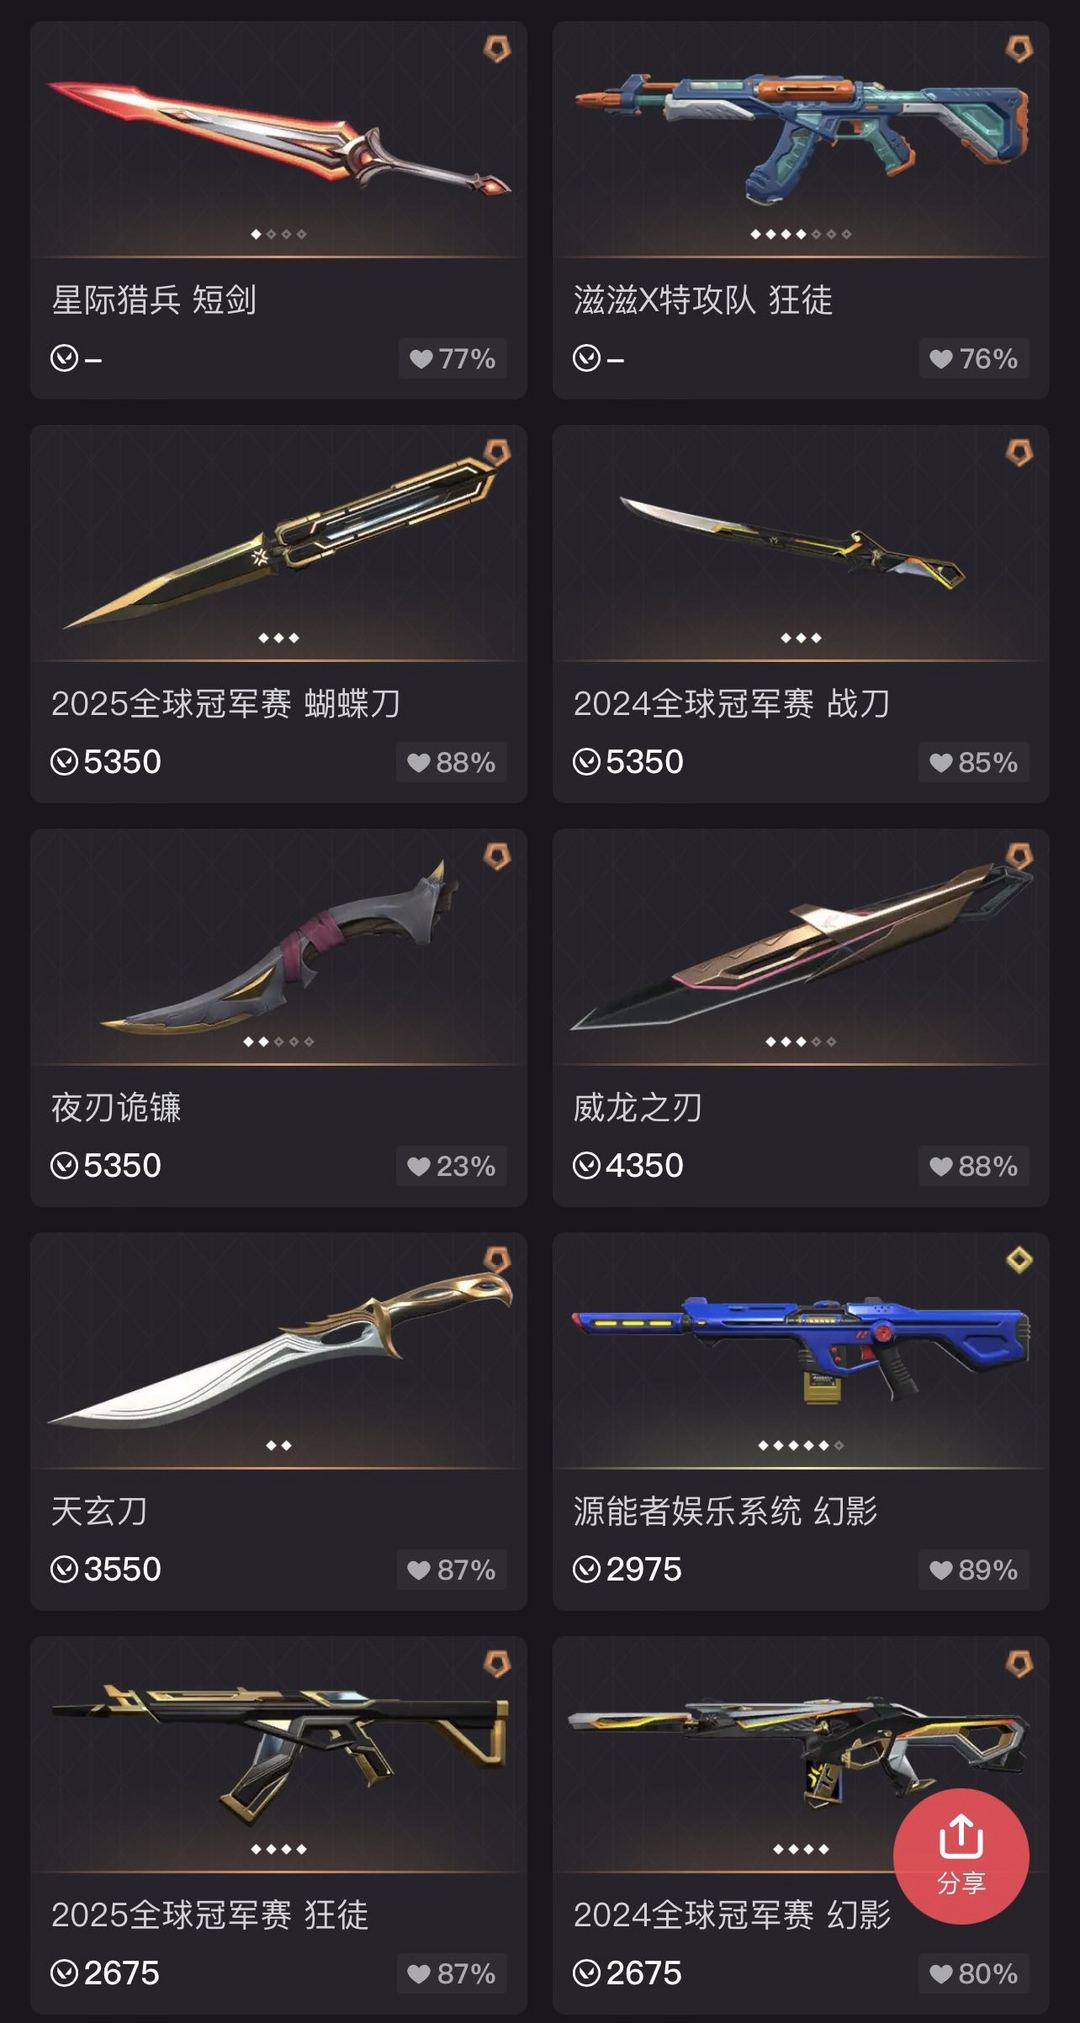The image size is (1080, 2023).
Task: Open the 2025全球冠军赛 蝴蝶刀 skin image
Action: click(x=279, y=542)
